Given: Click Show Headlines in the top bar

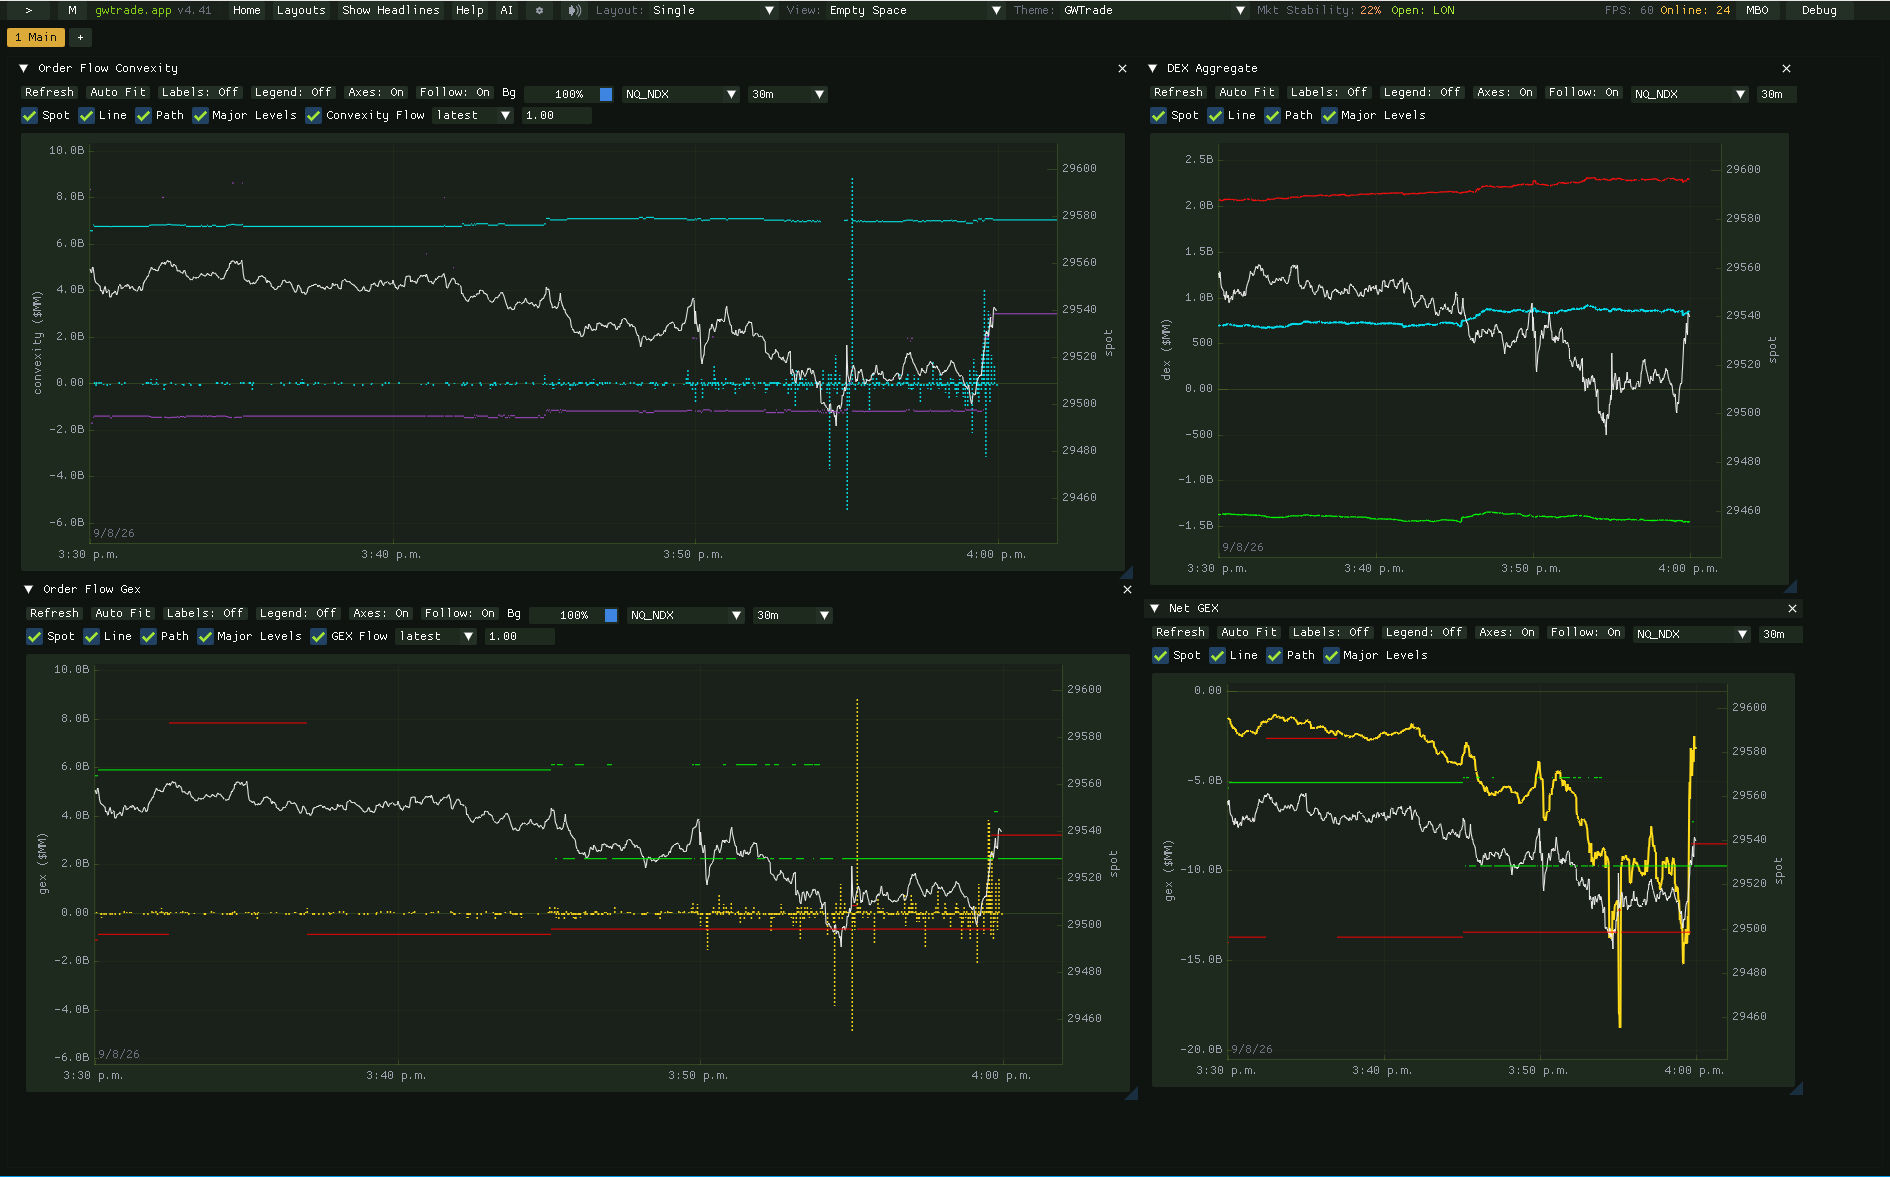Looking at the screenshot, I should click(391, 10).
